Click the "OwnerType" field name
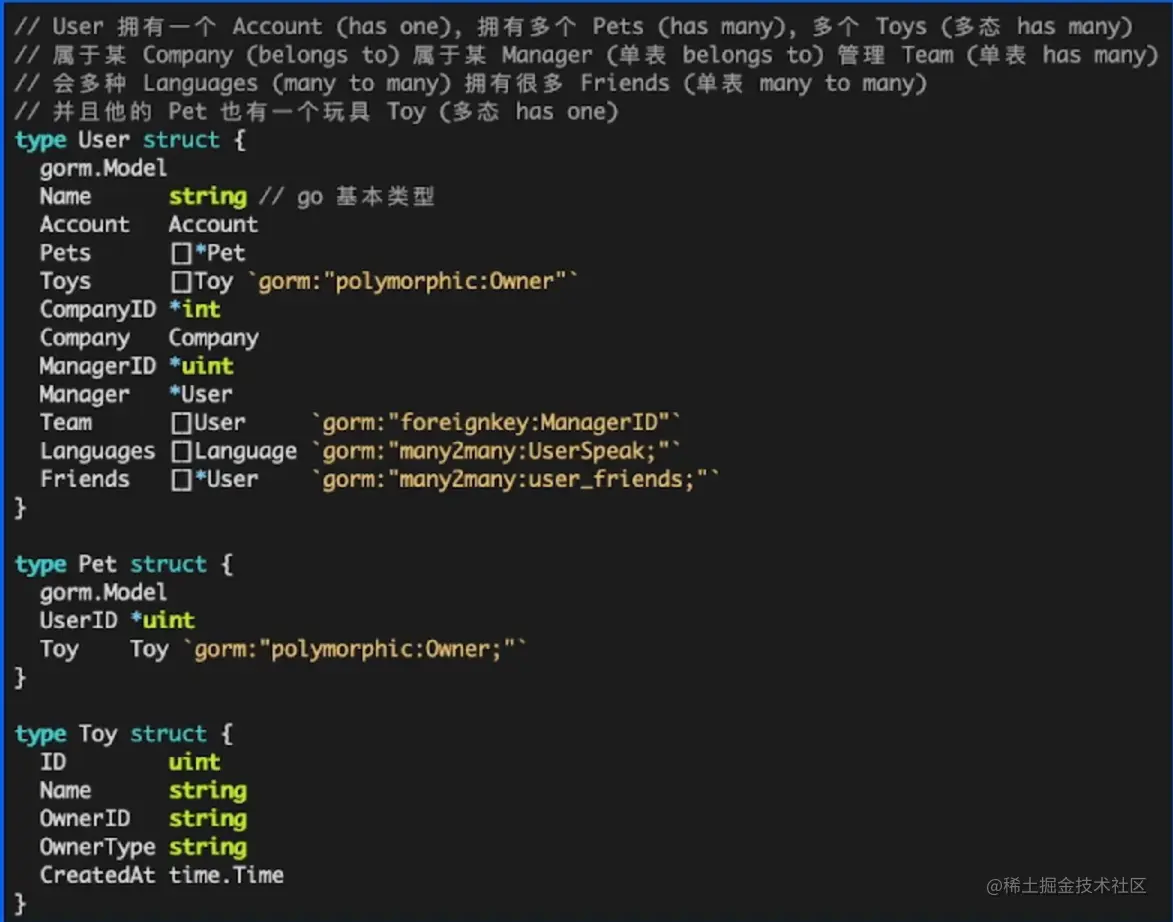Image resolution: width=1173 pixels, height=922 pixels. point(97,847)
